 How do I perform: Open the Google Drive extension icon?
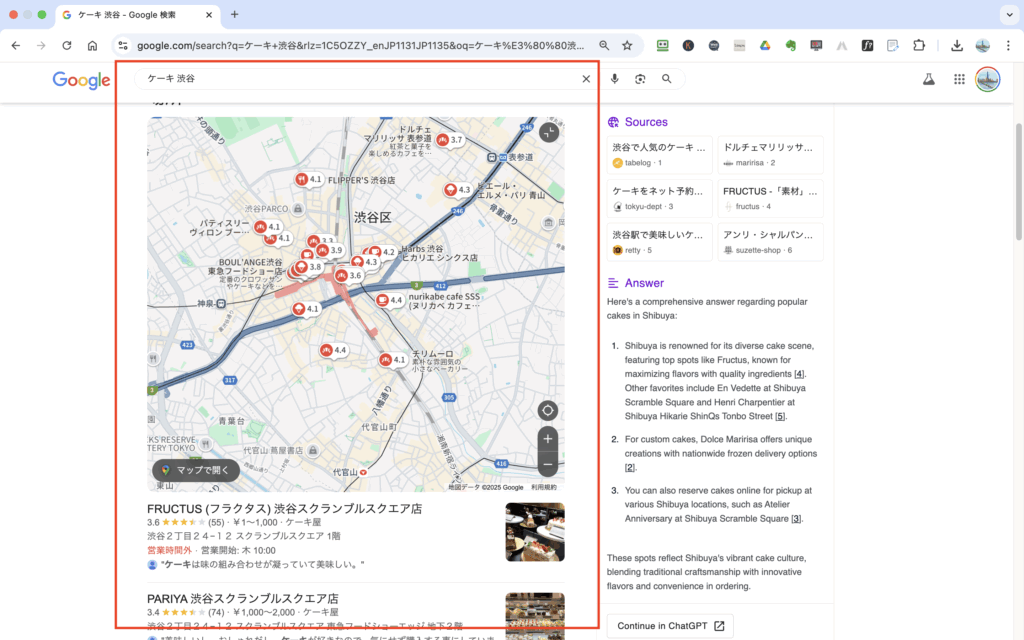(x=765, y=46)
